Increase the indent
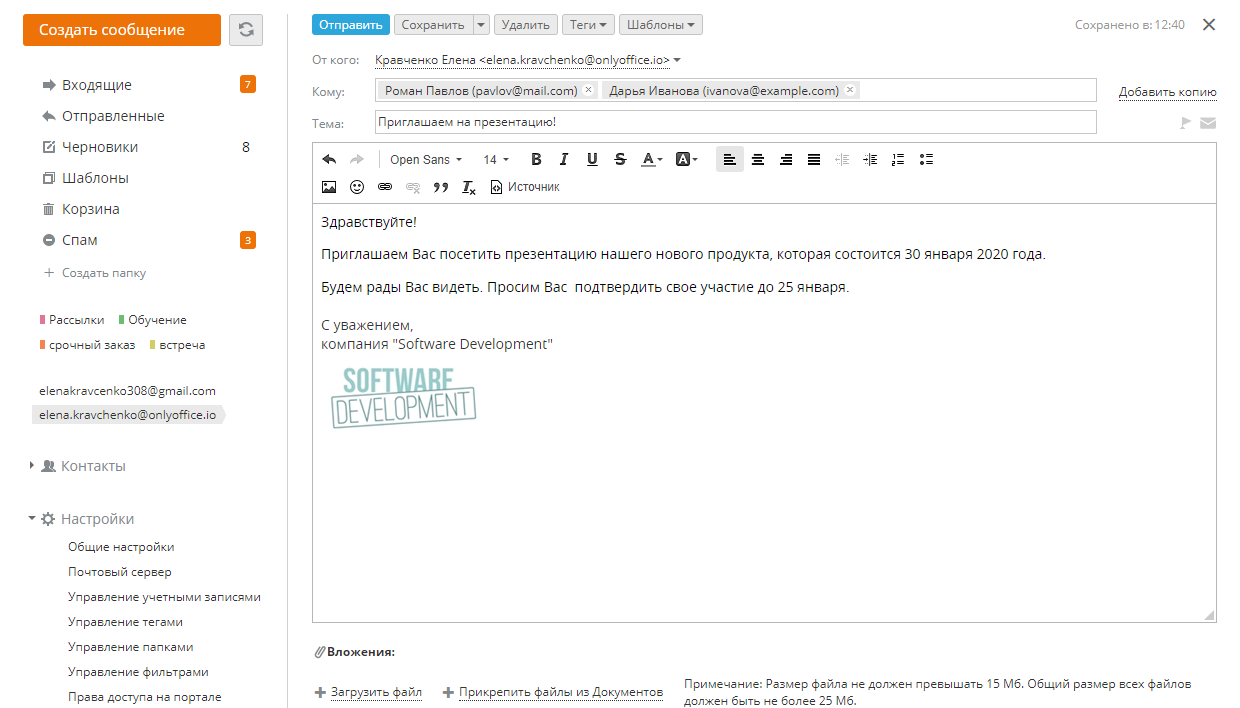This screenshot has width=1240, height=708. pos(870,159)
